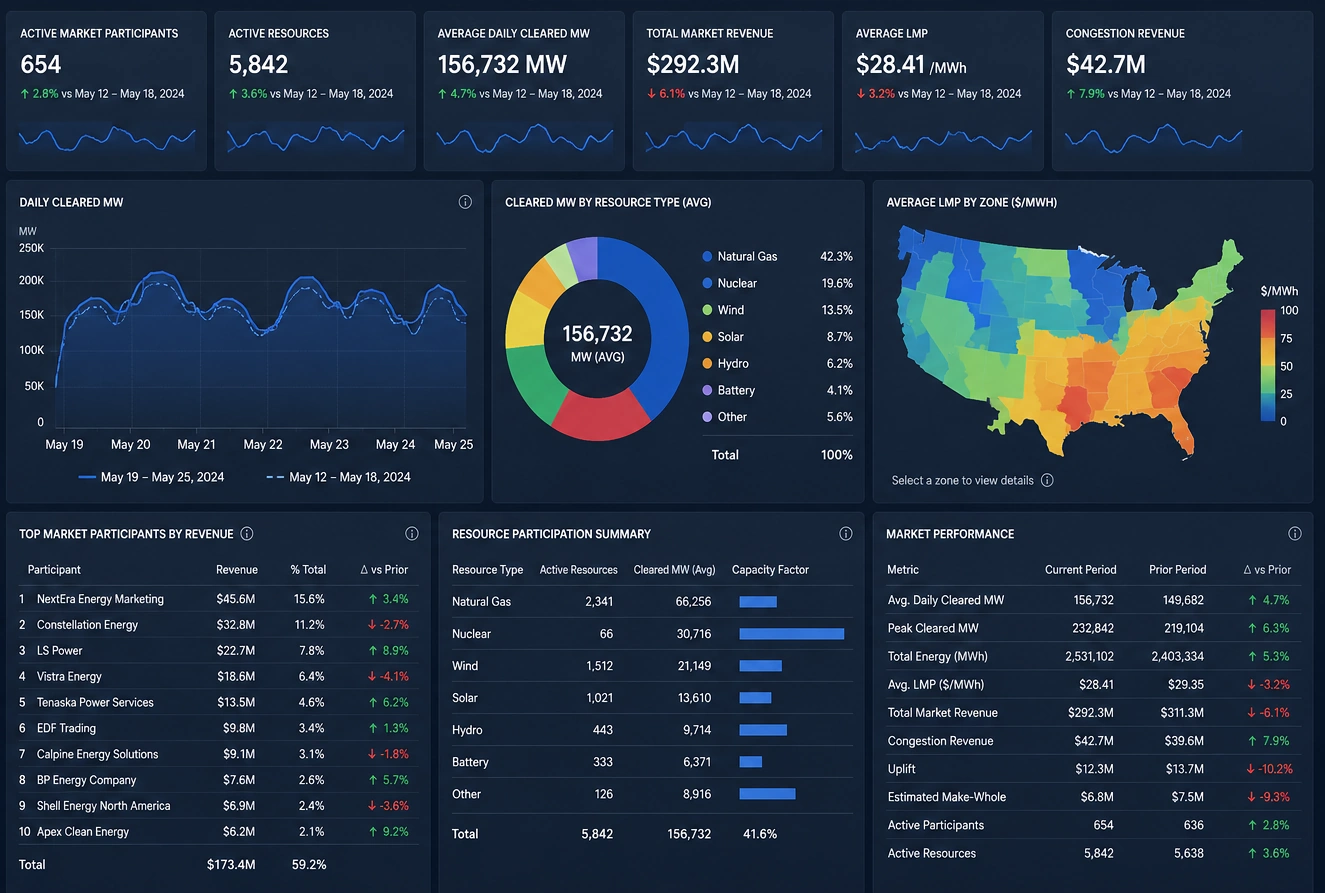Select the Hydro legend dot
Image resolution: width=1325 pixels, height=893 pixels.
pyautogui.click(x=708, y=364)
